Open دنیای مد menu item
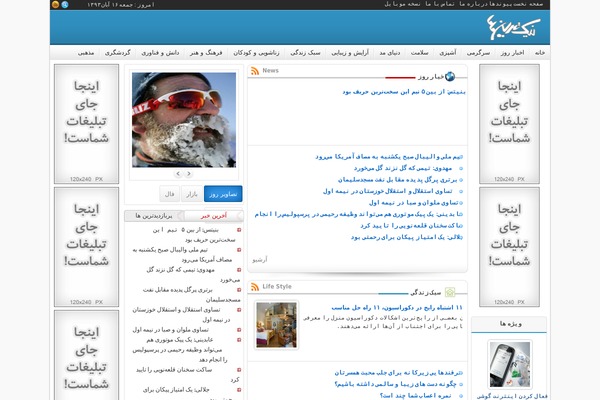 [x=390, y=53]
